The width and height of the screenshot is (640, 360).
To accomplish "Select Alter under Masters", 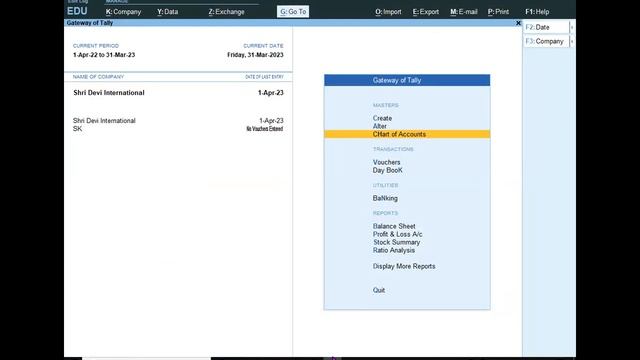I will point(379,126).
